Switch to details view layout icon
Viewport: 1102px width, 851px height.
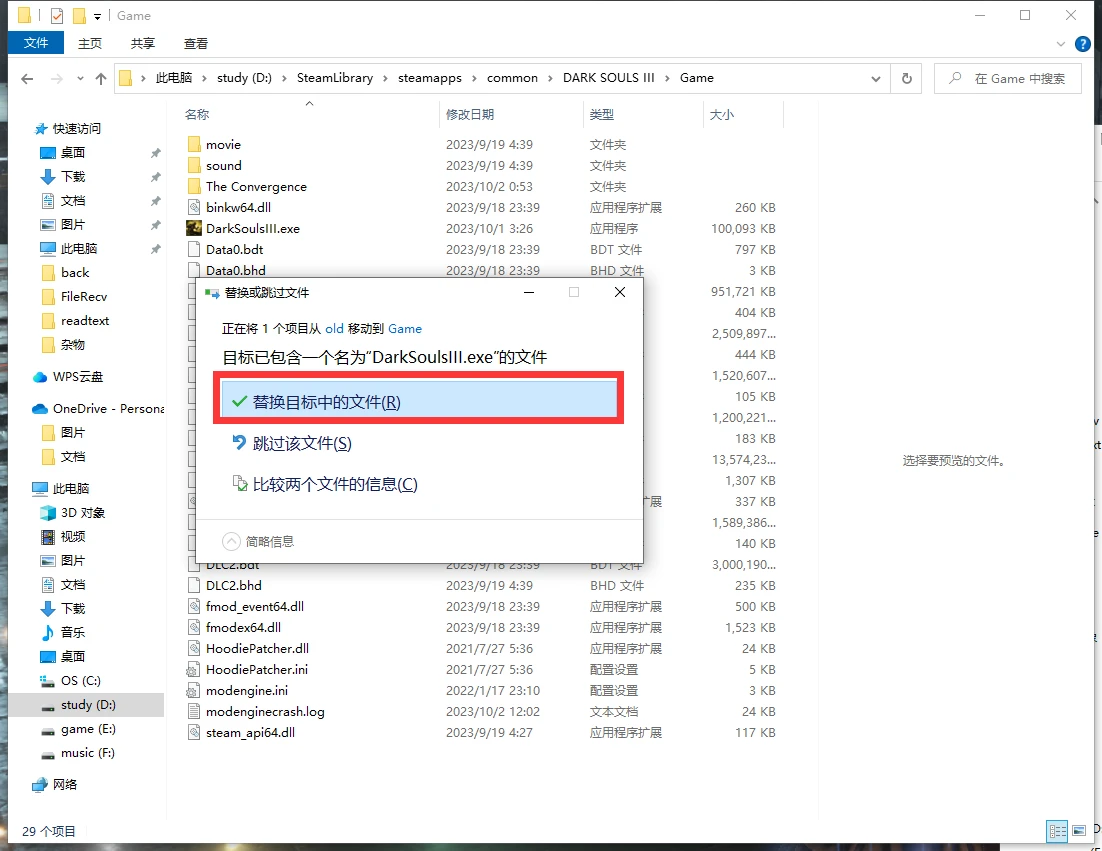(1057, 831)
